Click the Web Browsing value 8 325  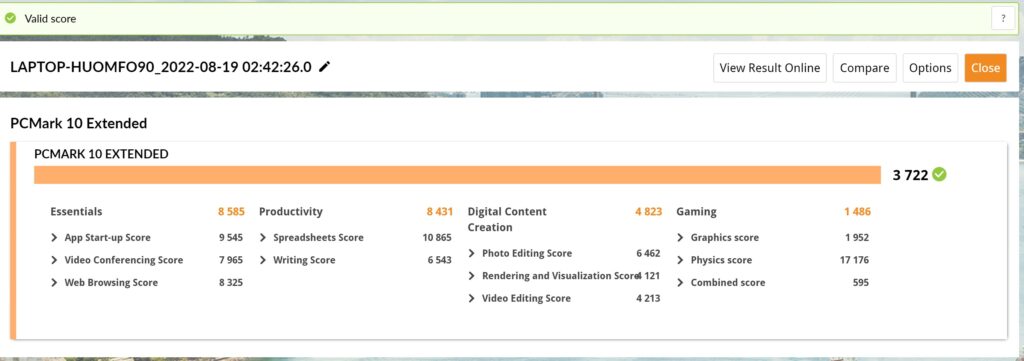click(231, 283)
